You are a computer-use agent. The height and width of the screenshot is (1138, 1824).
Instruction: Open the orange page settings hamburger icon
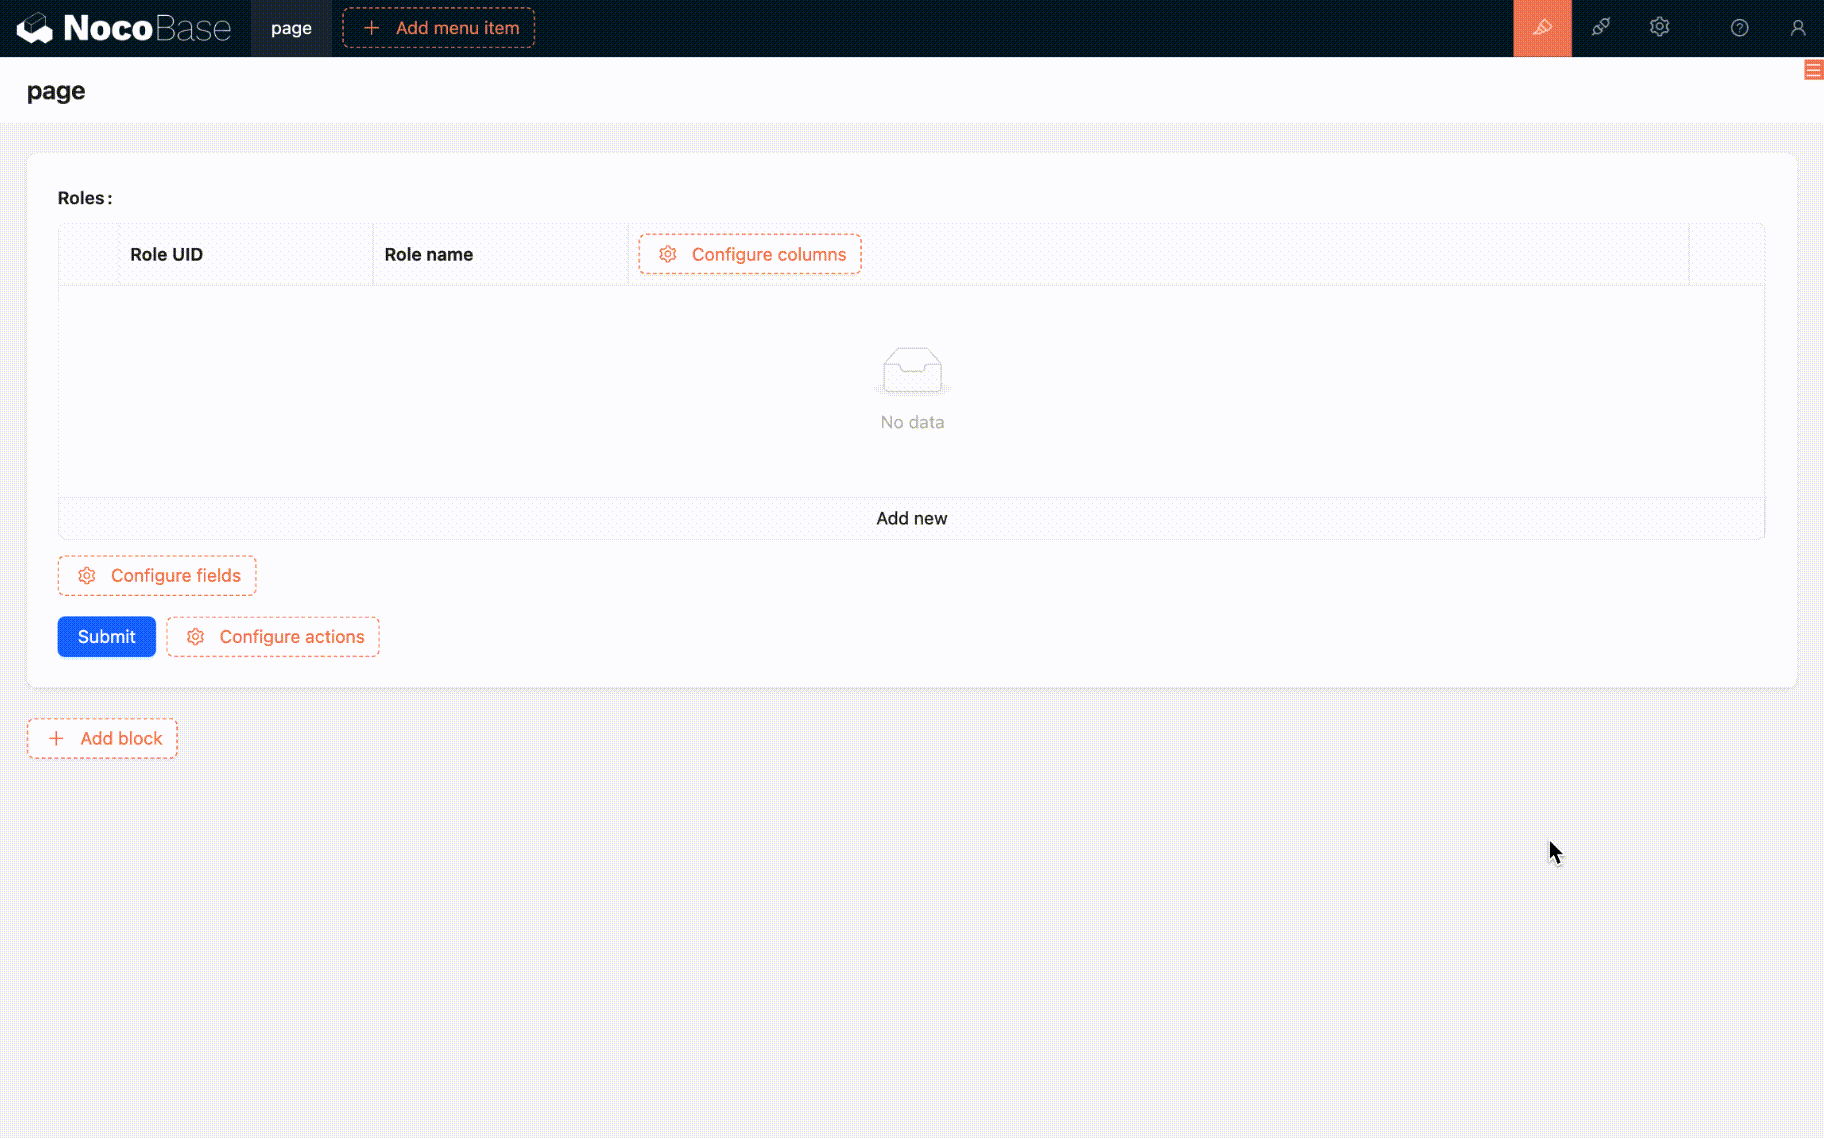click(x=1812, y=70)
